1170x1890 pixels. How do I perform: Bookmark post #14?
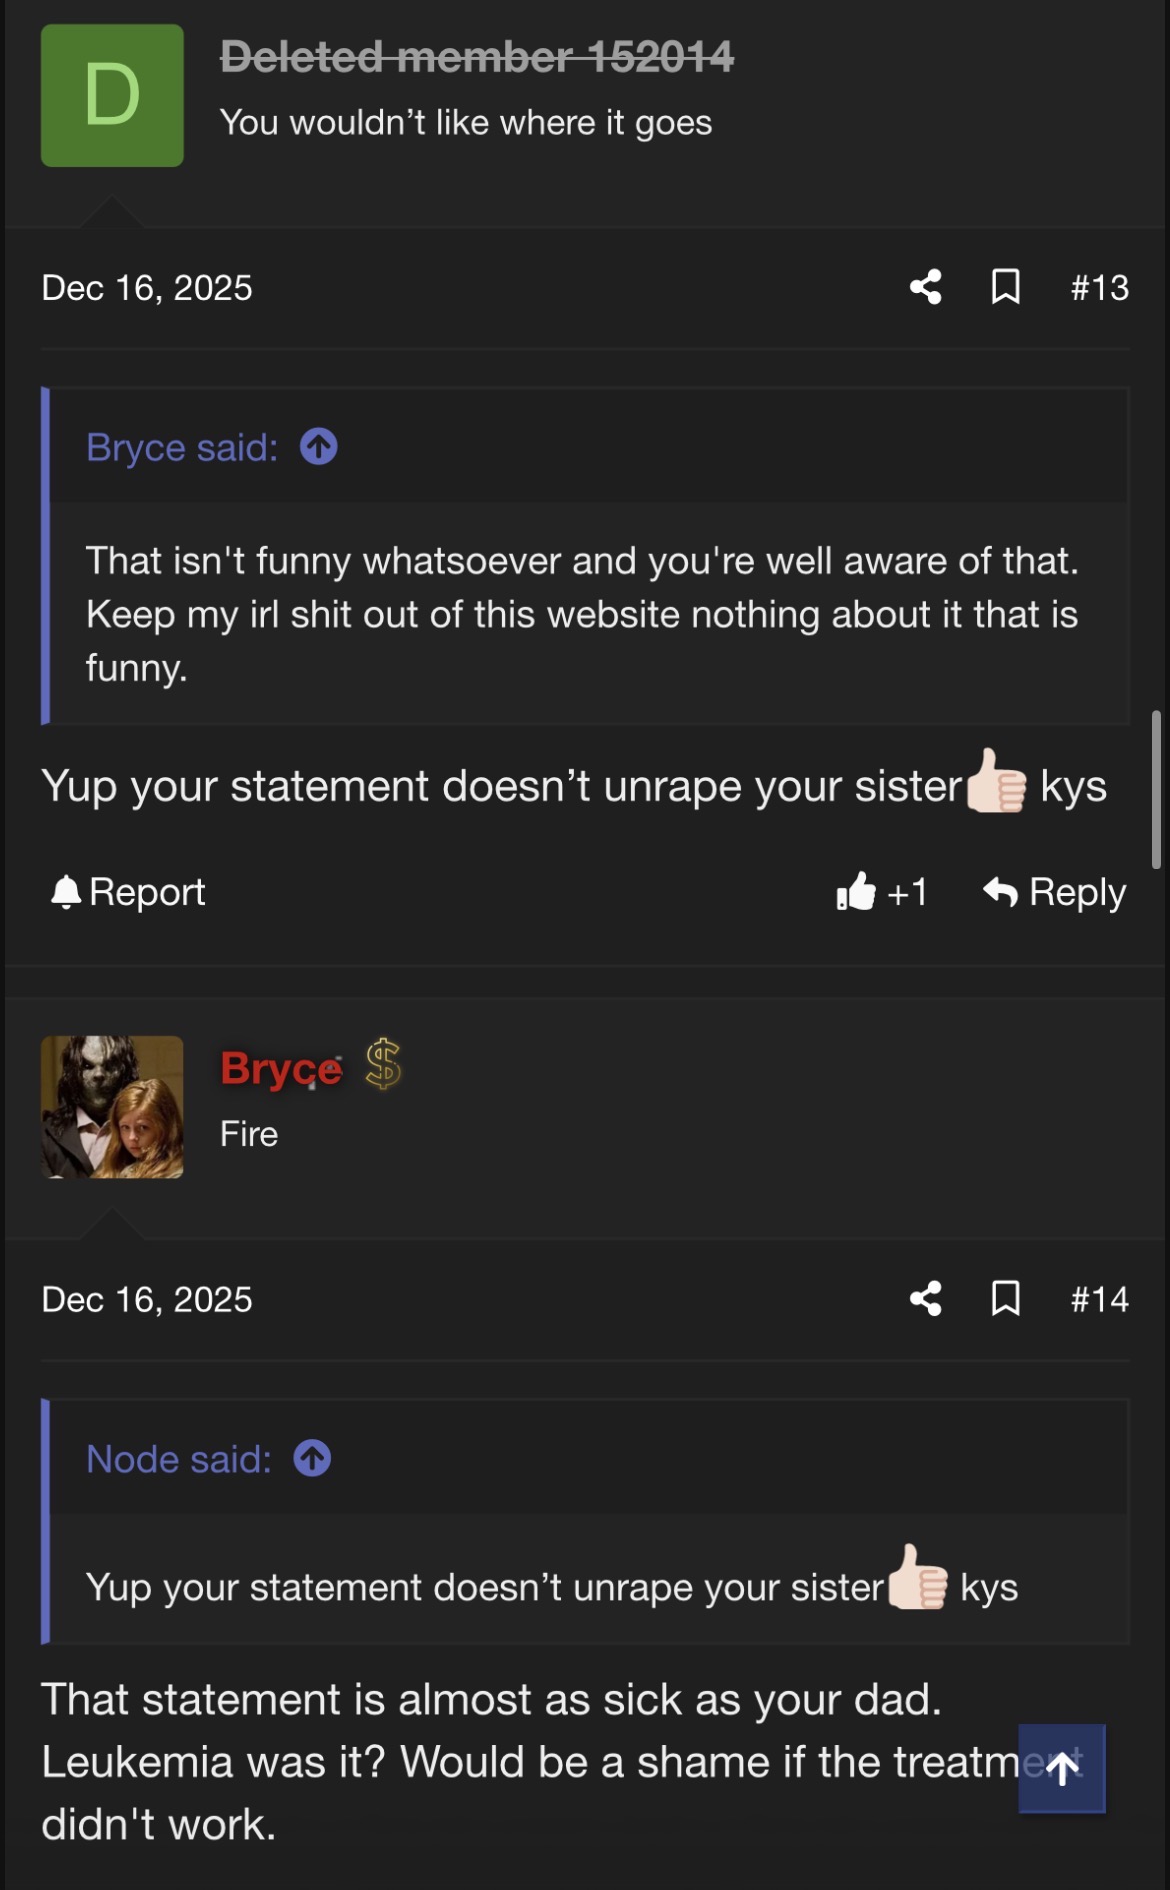point(1005,1299)
